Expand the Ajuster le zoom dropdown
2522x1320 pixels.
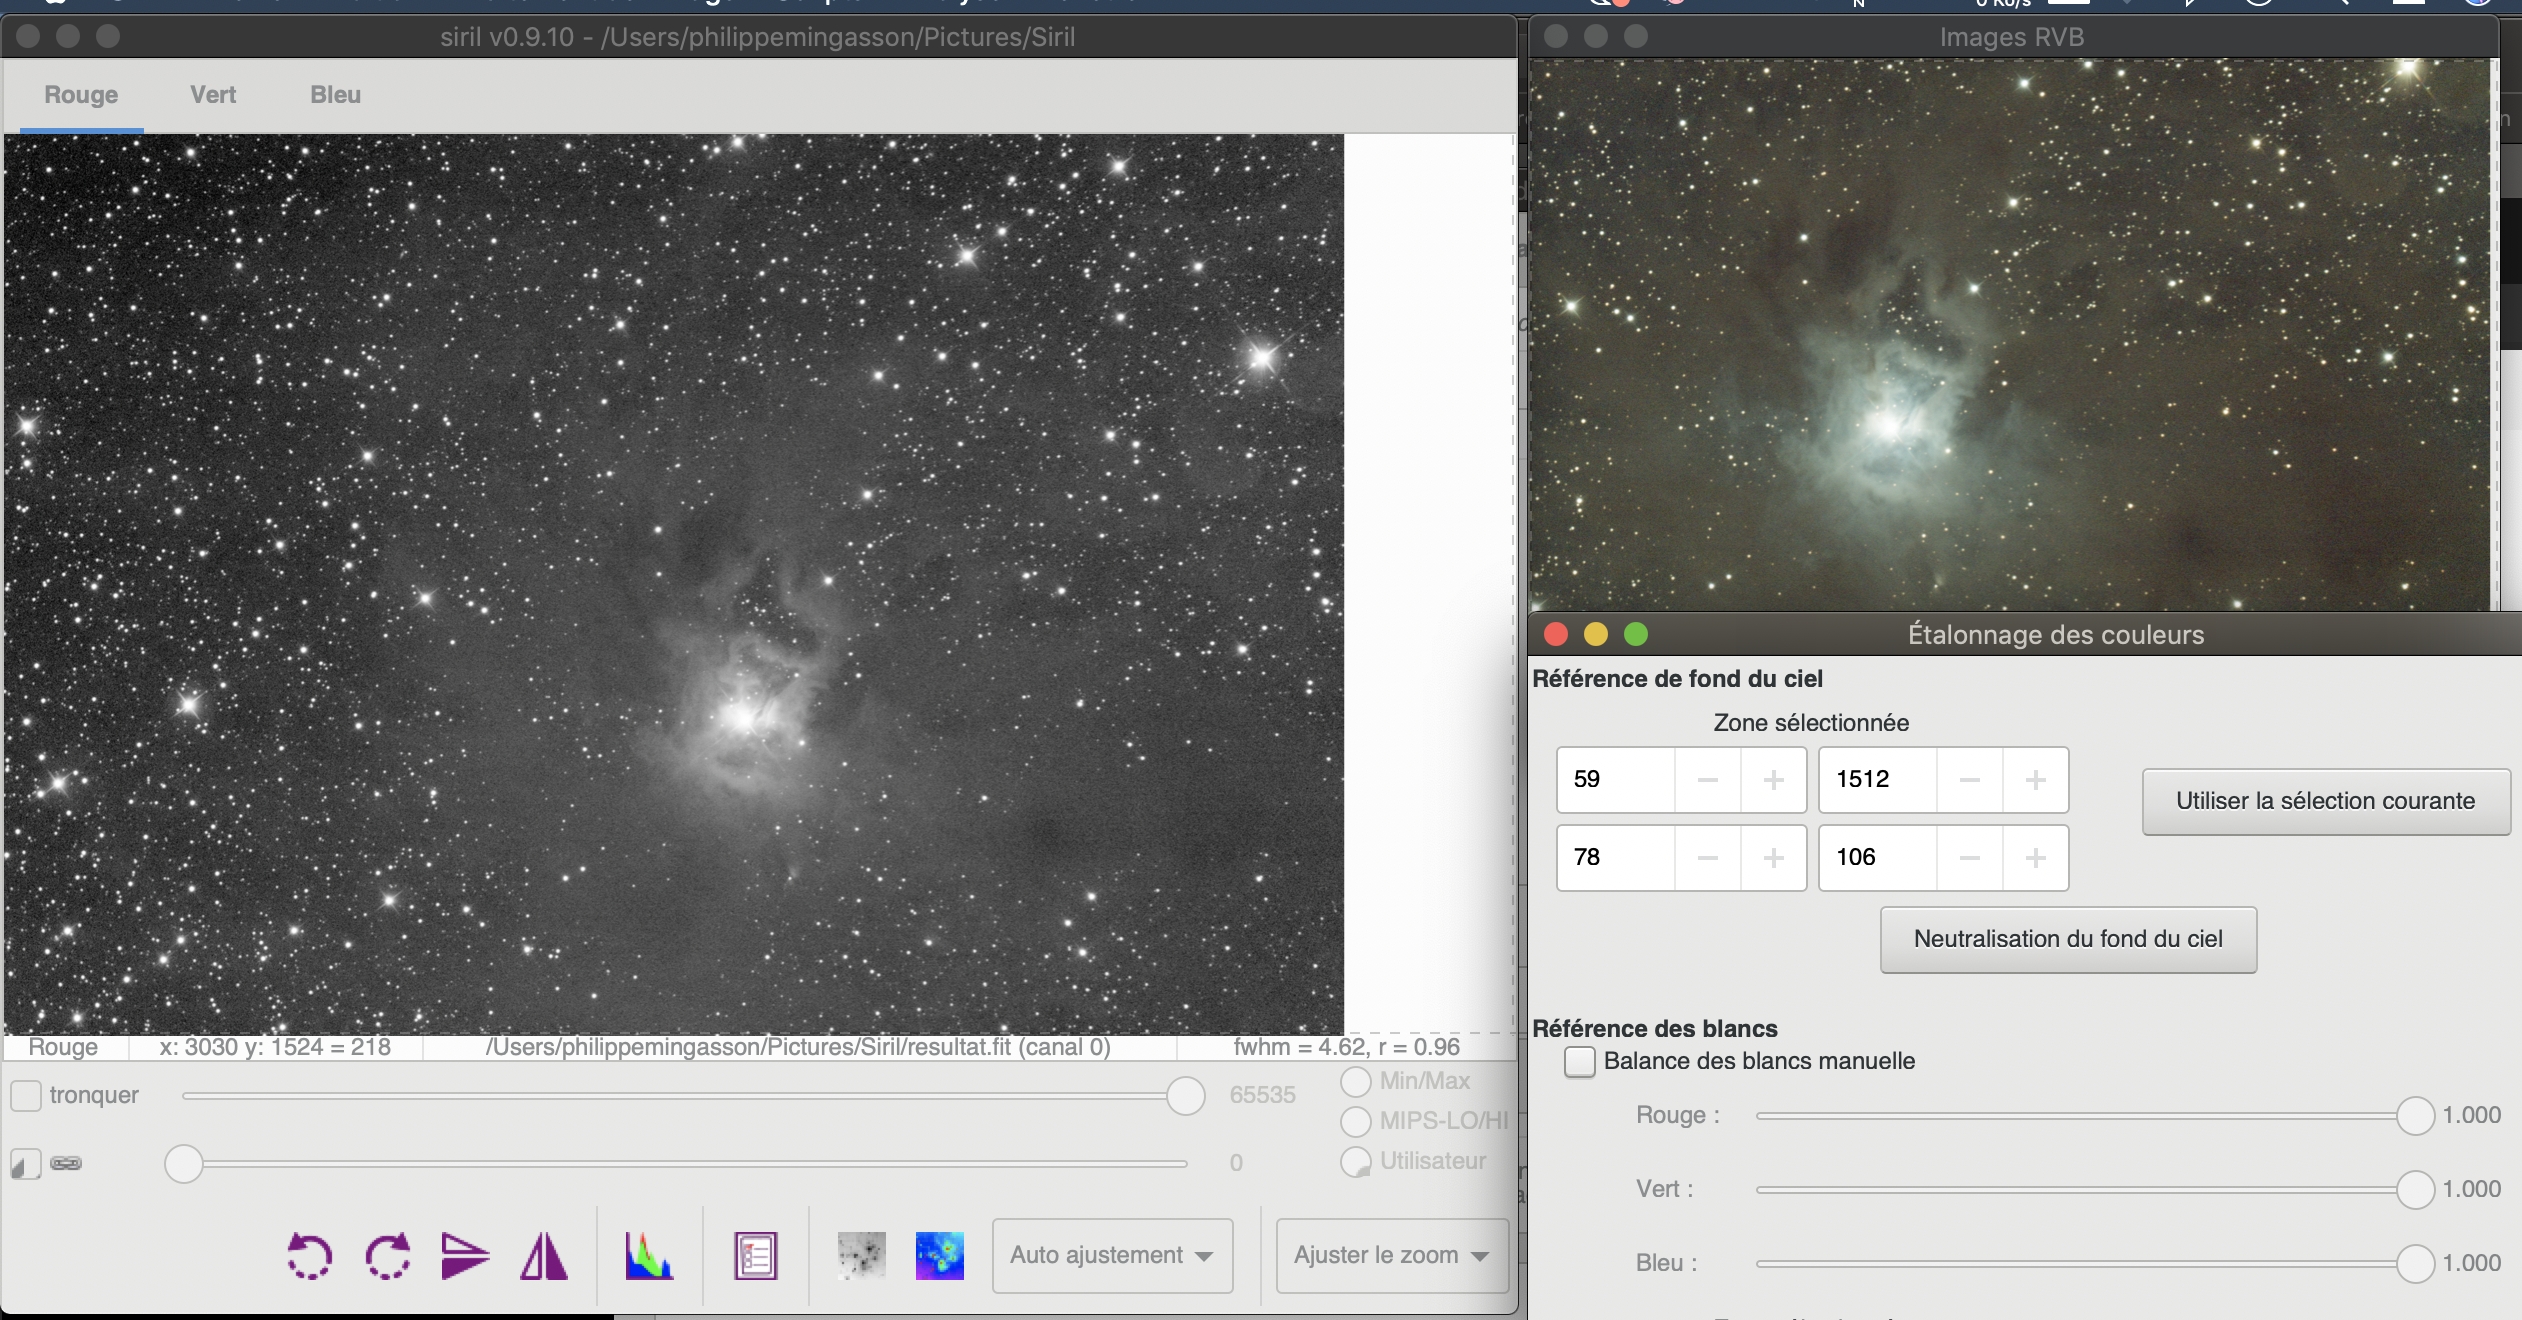coord(1391,1256)
